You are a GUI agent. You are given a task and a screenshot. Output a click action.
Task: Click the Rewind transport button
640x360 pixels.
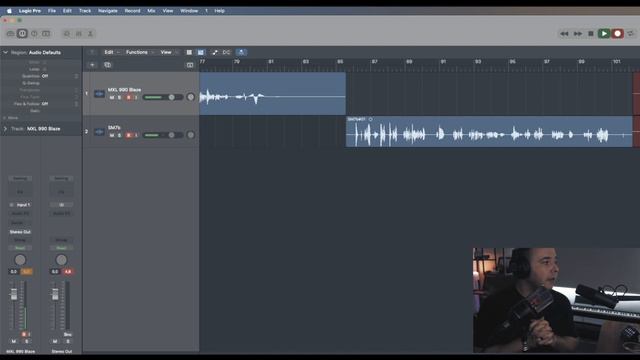pos(564,33)
